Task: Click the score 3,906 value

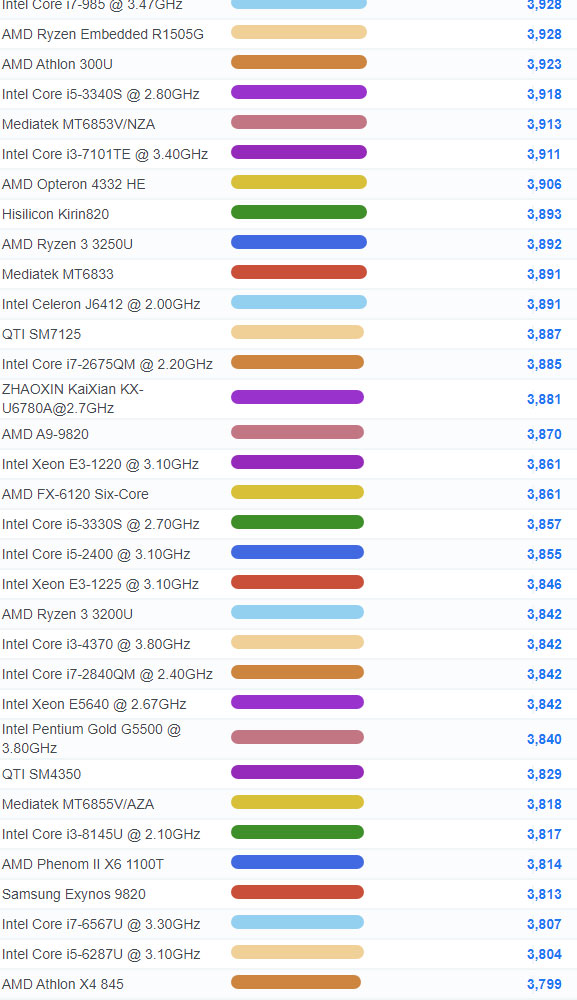Action: [x=544, y=184]
